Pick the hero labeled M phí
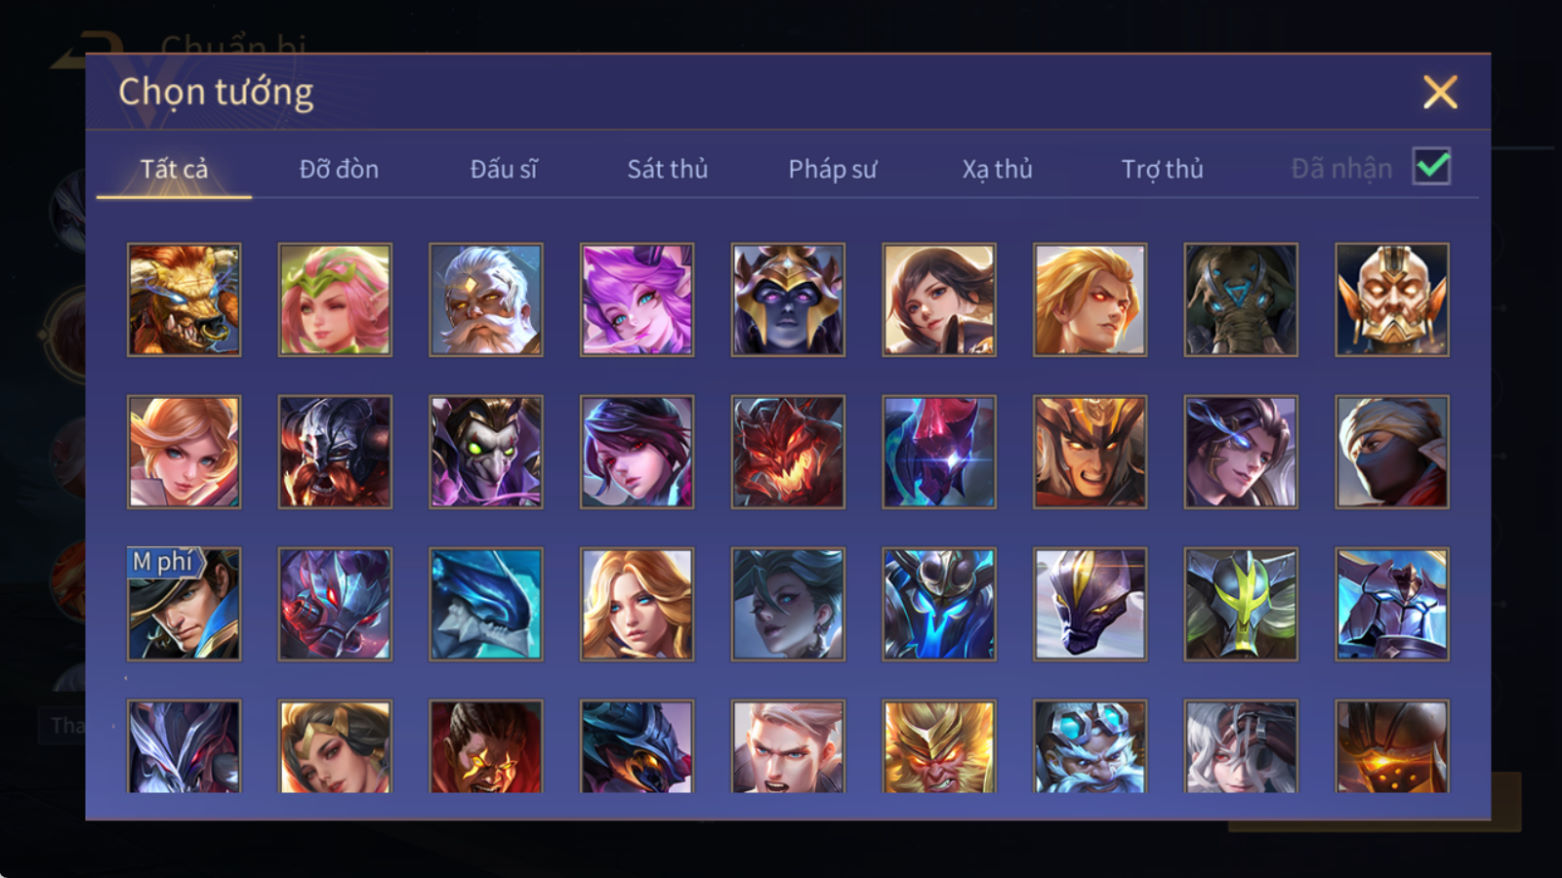1562x878 pixels. [x=184, y=604]
